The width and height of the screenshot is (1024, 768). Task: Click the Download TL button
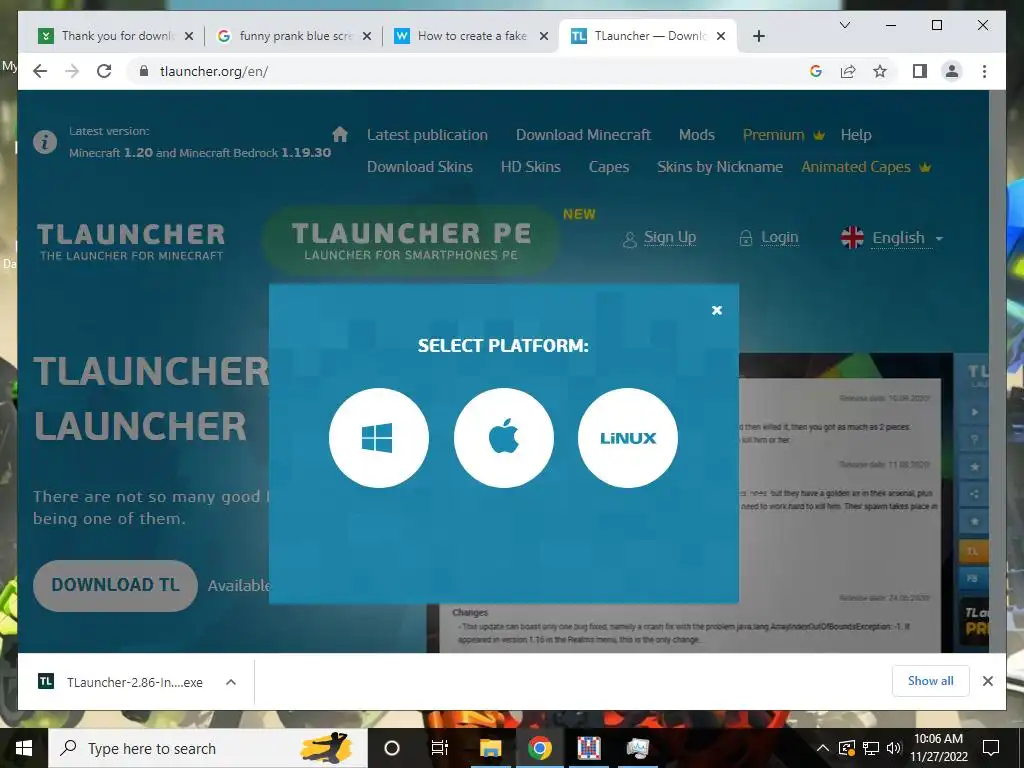[115, 585]
